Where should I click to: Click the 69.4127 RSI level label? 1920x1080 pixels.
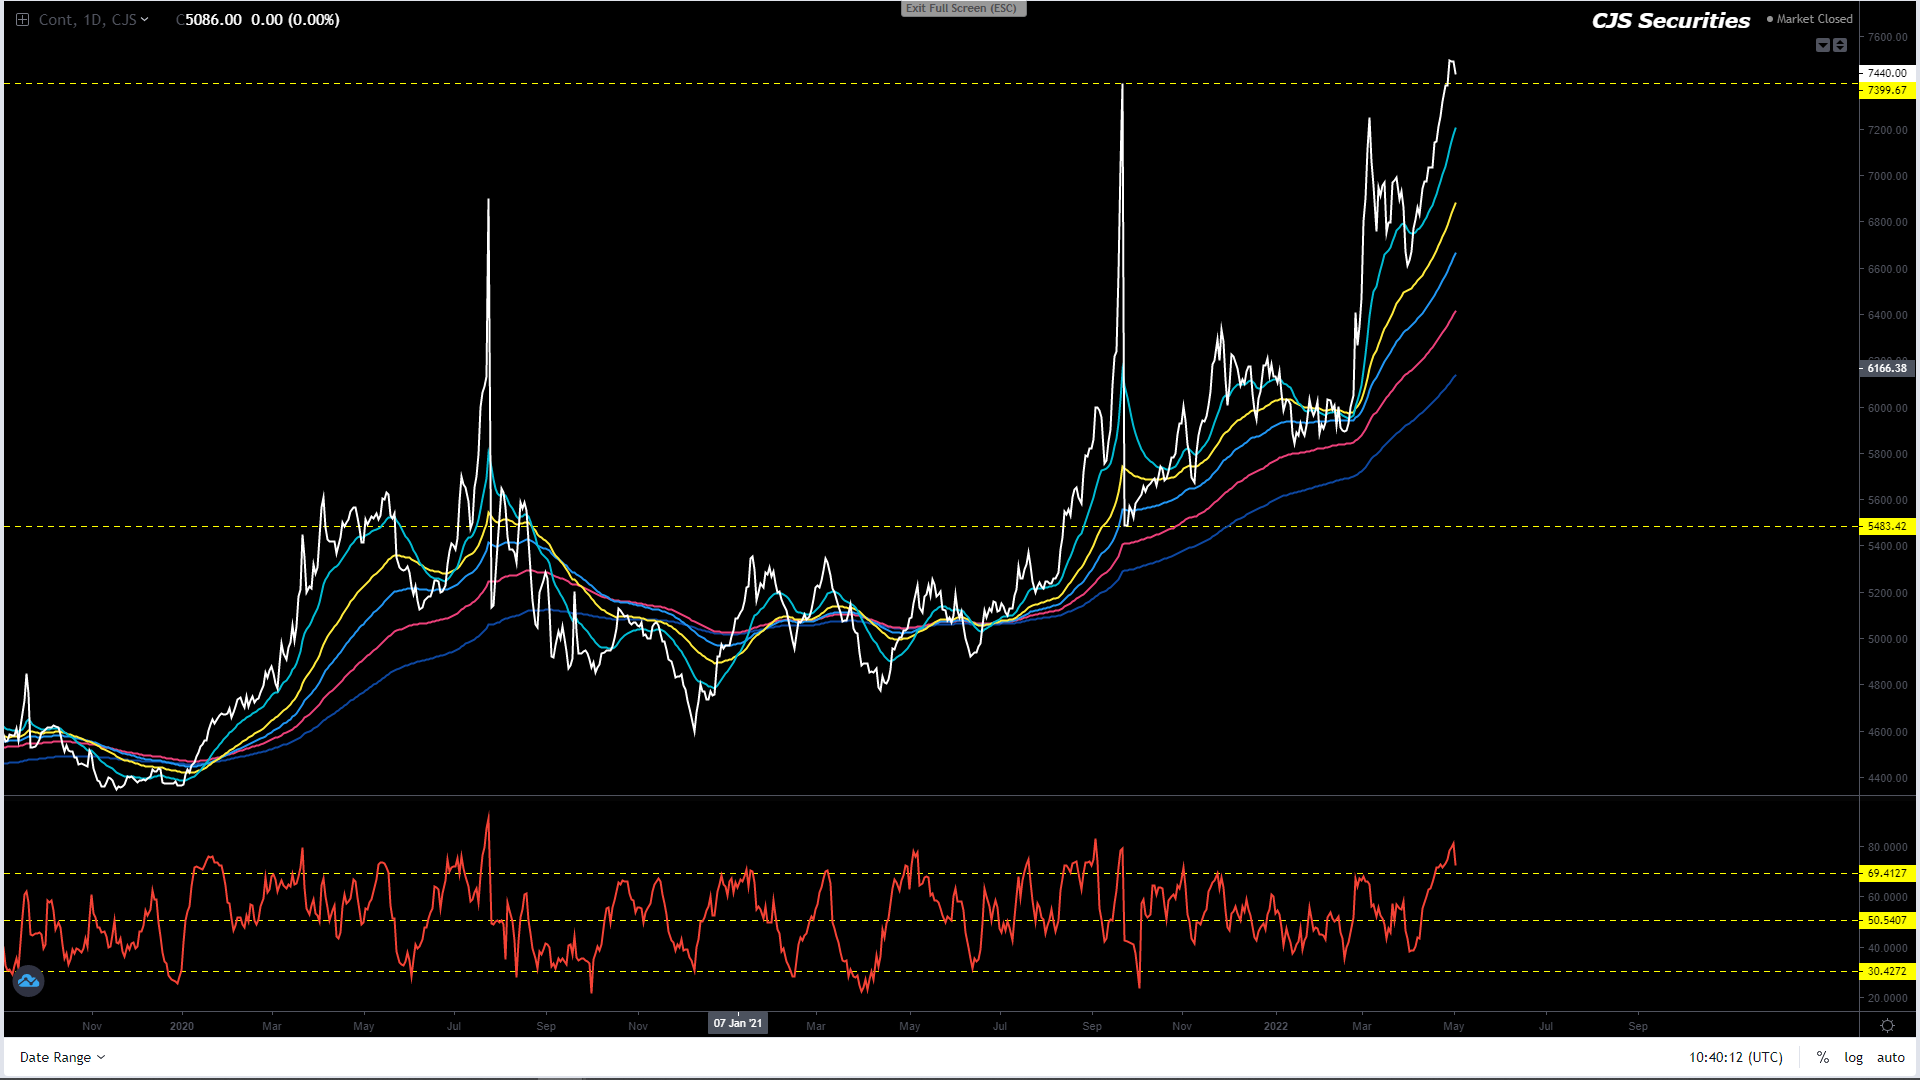(x=1886, y=873)
